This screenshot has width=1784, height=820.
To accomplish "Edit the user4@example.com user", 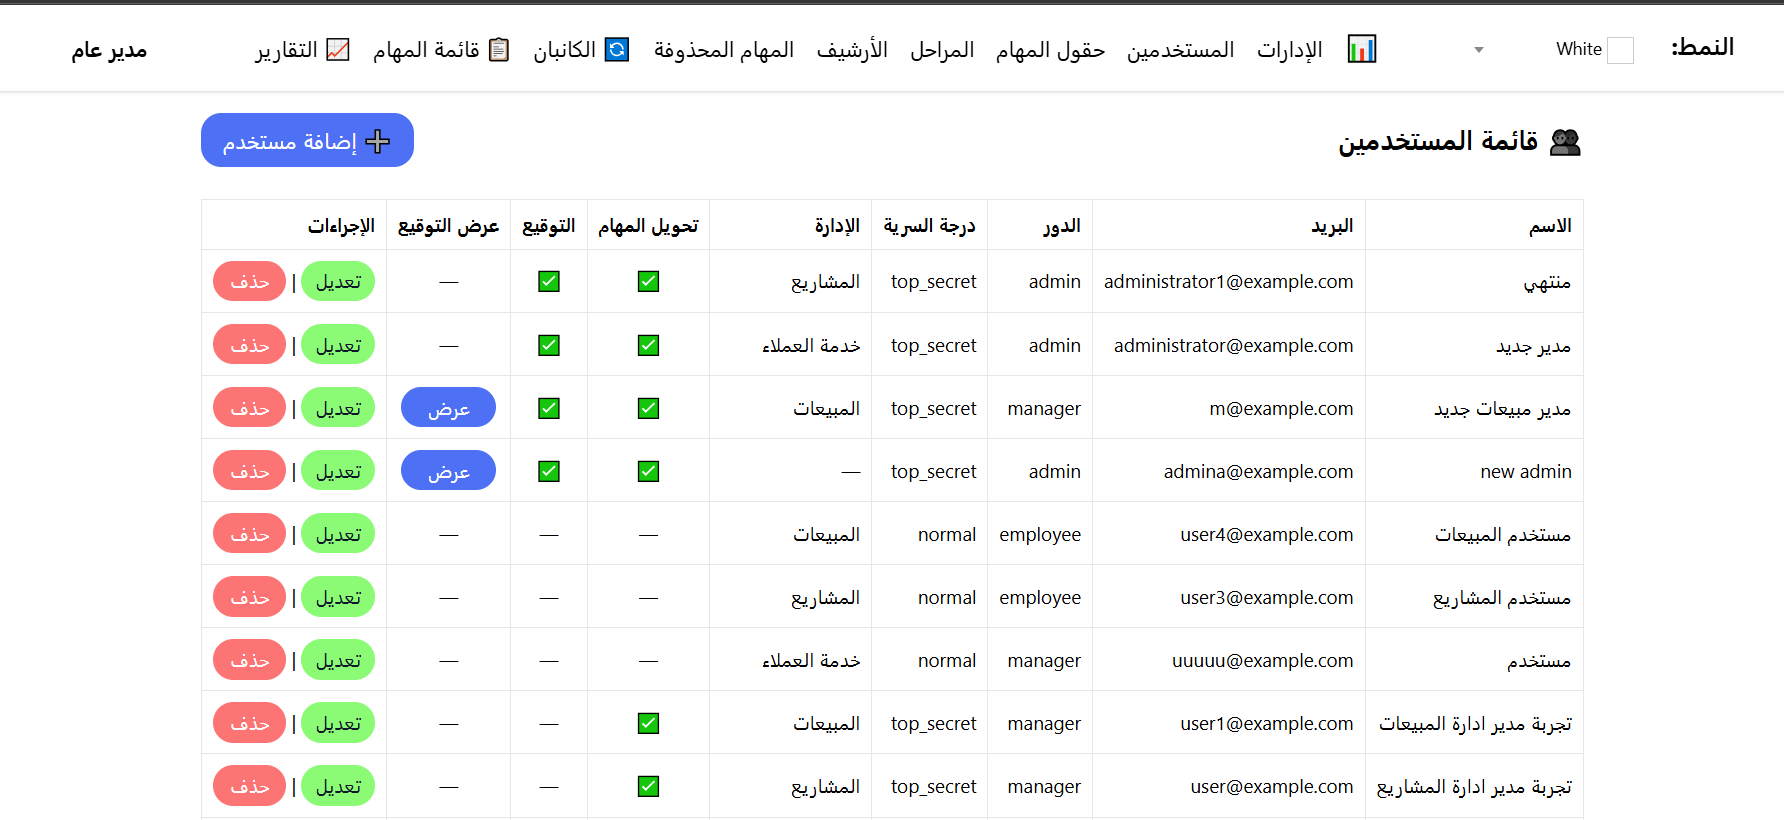I will 338,533.
